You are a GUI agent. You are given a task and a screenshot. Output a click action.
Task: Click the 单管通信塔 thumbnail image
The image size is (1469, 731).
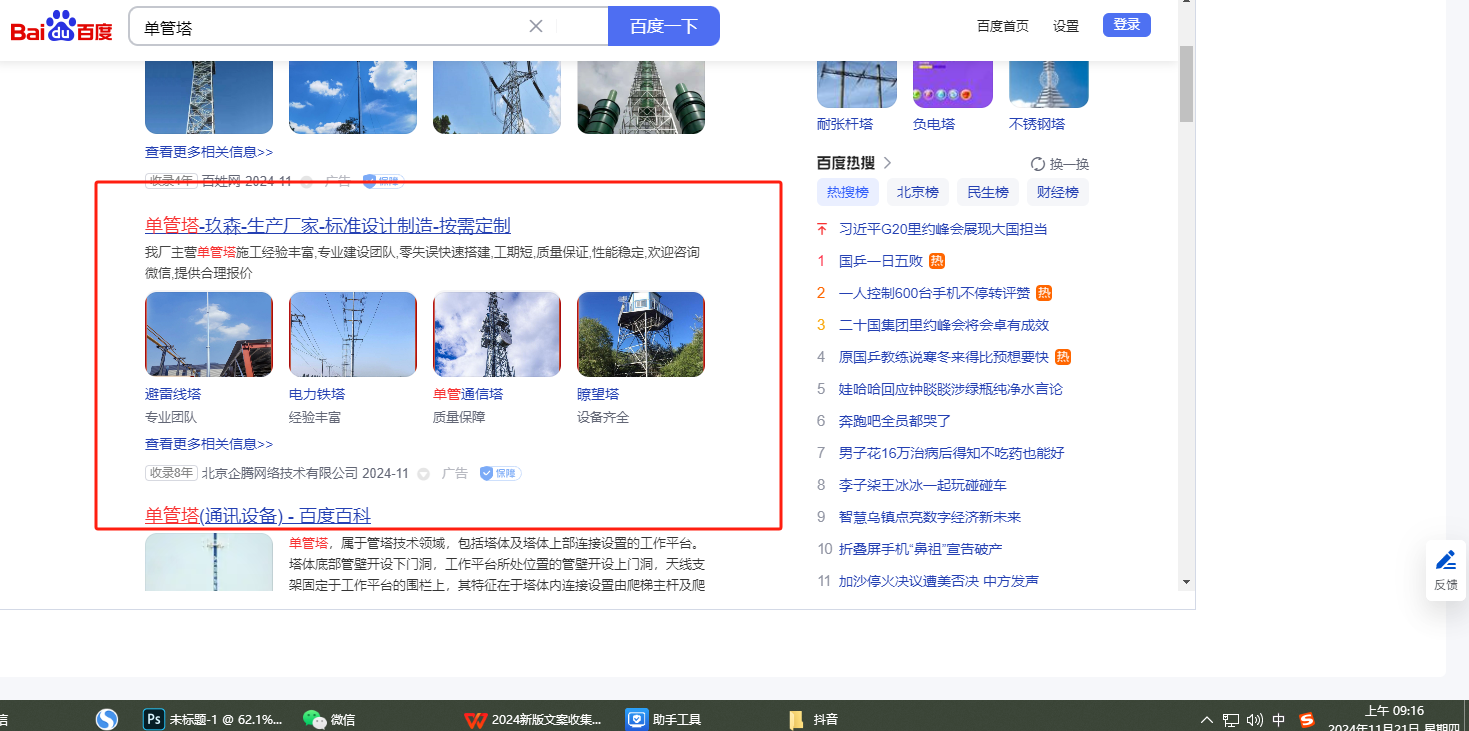(x=497, y=334)
